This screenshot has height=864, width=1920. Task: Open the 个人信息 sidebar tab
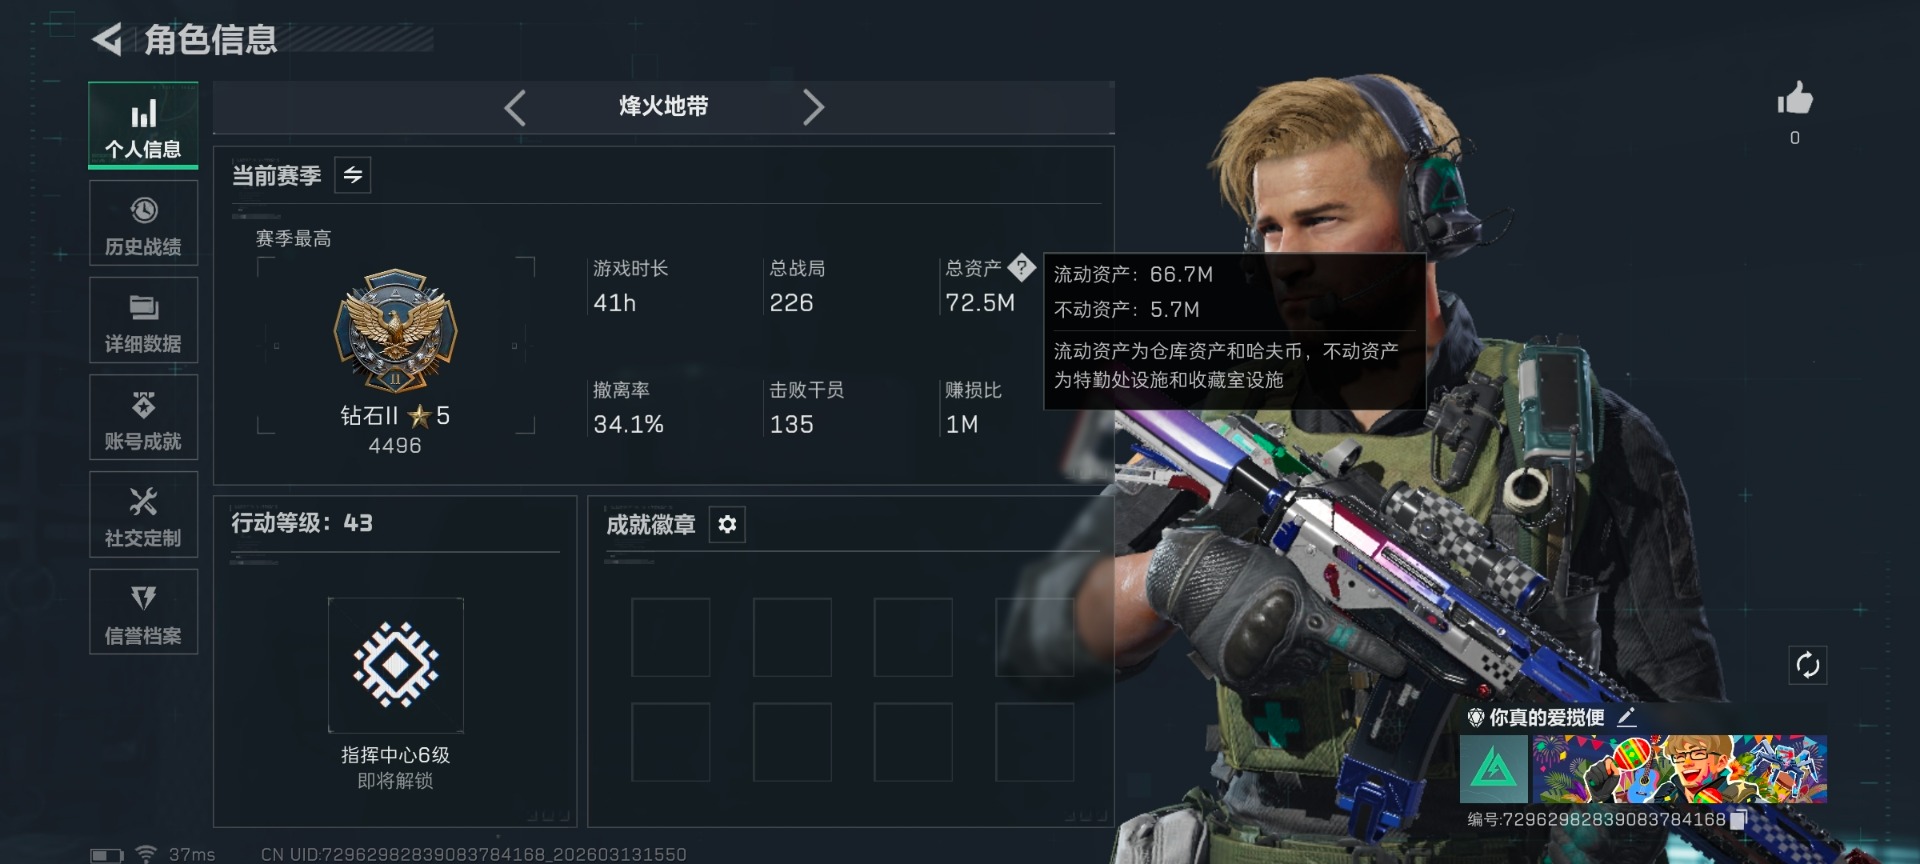[143, 125]
